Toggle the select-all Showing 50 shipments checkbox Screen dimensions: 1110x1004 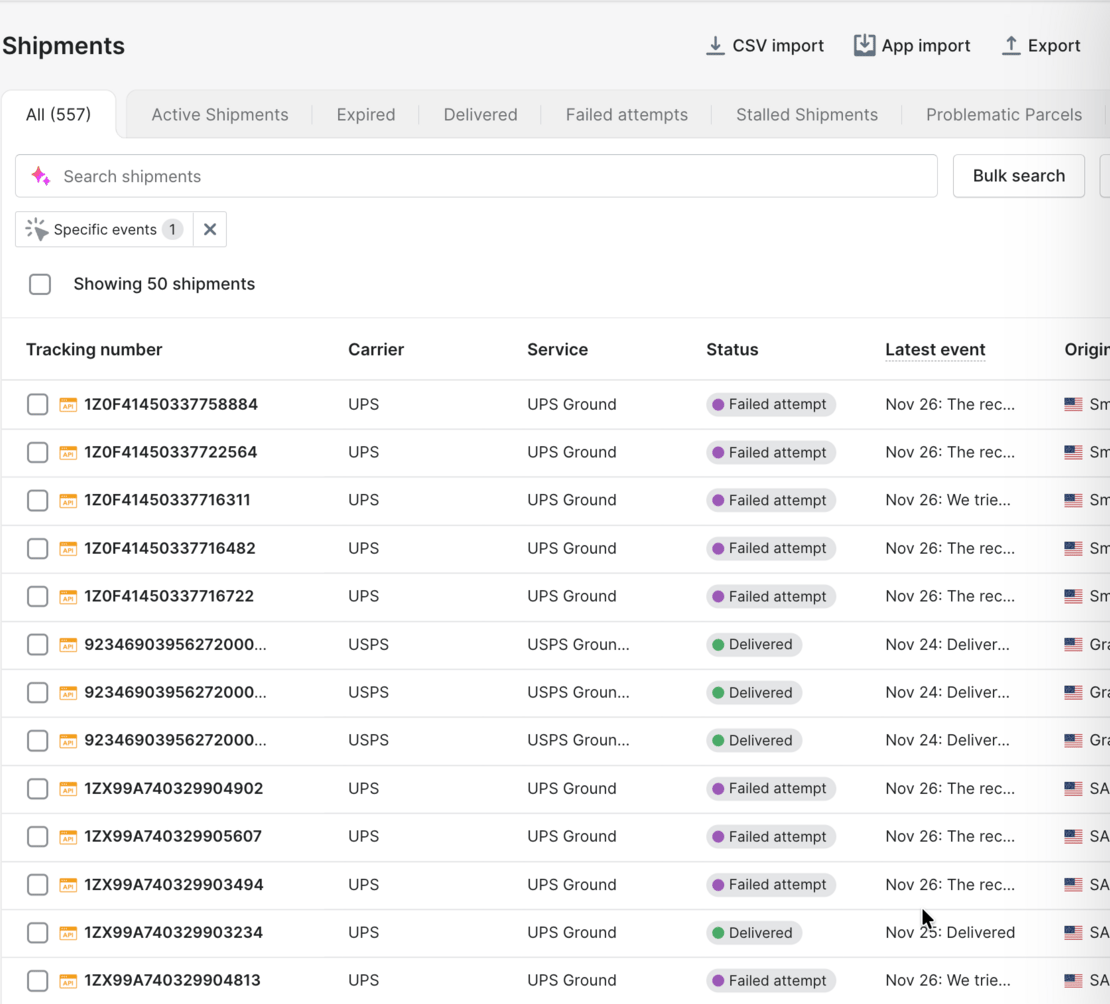pyautogui.click(x=40, y=284)
